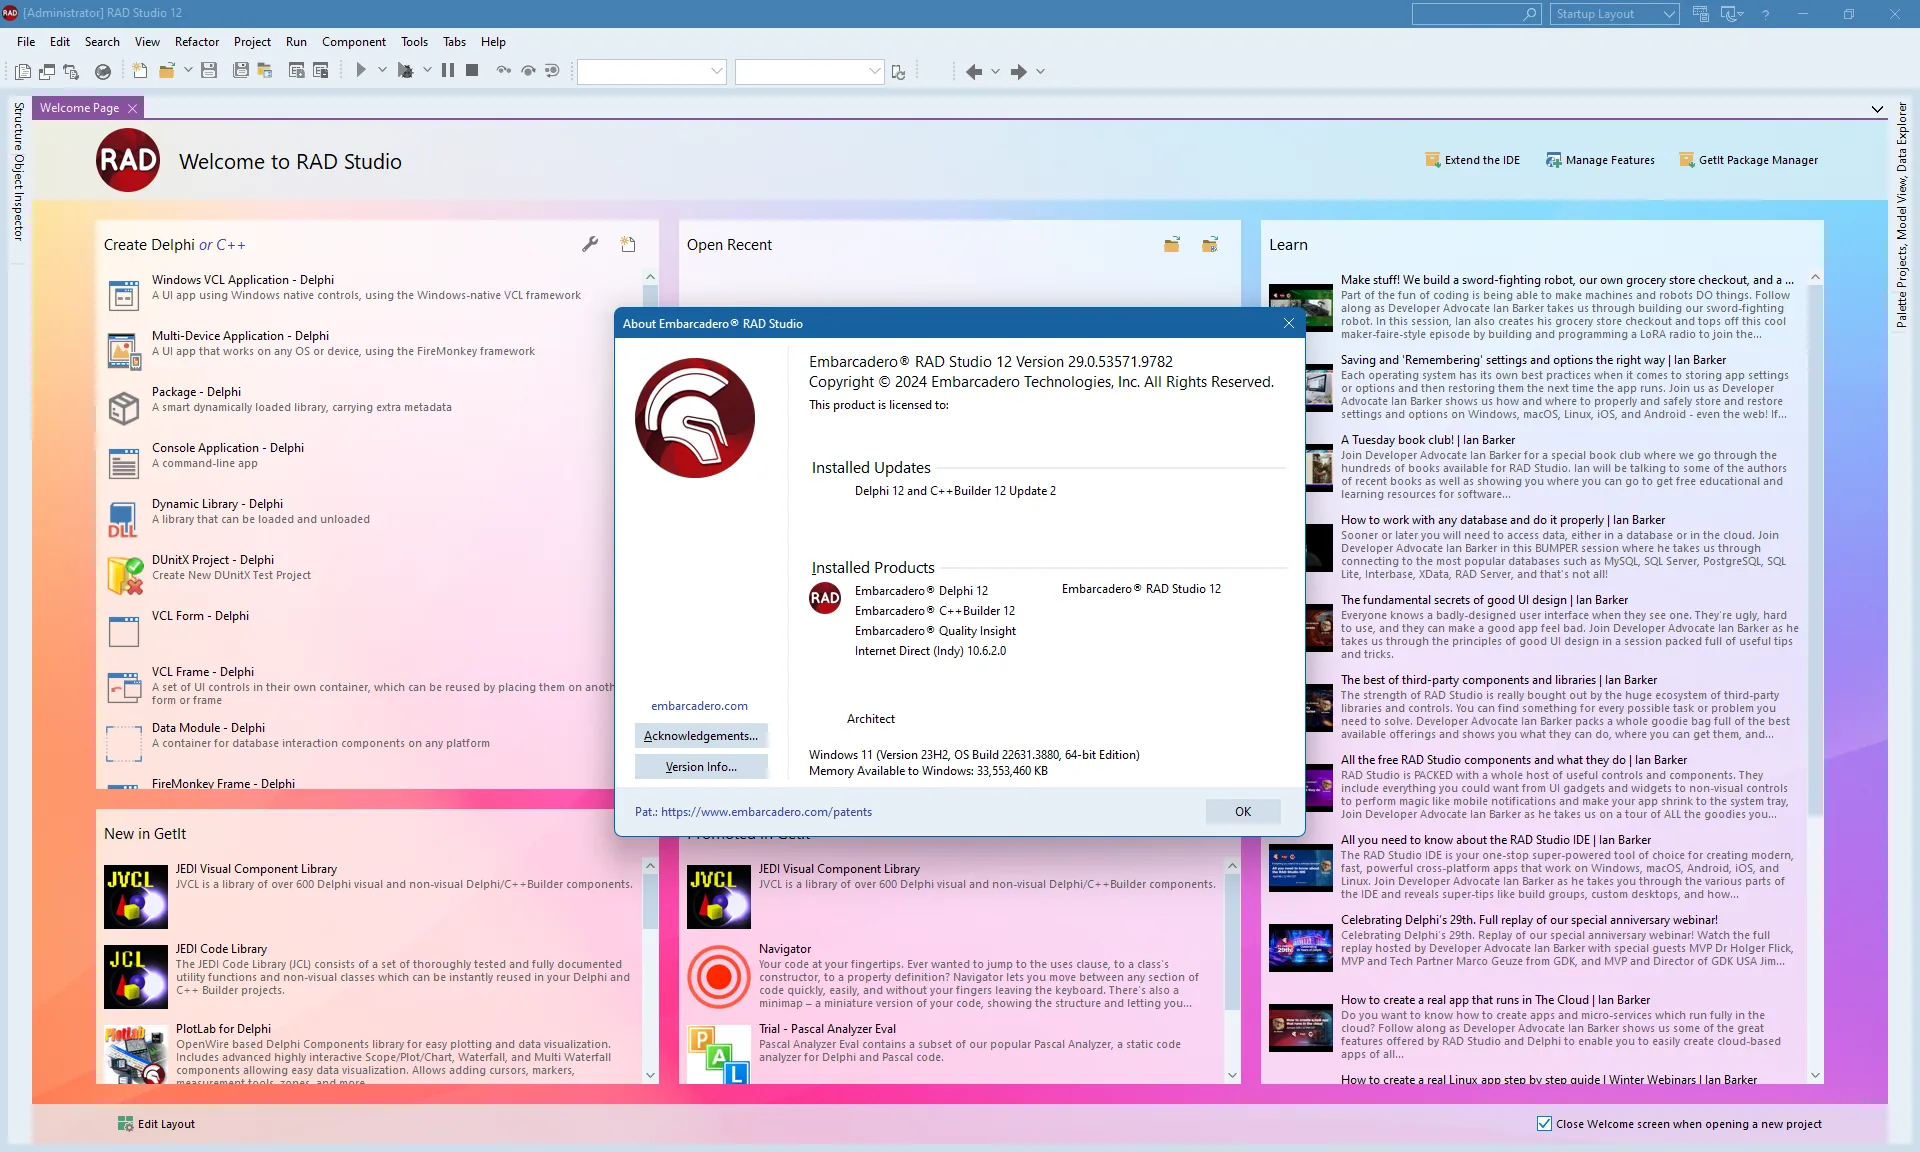Click the open folder icon in Open Recent
Image resolution: width=1920 pixels, height=1152 pixels.
click(1172, 244)
